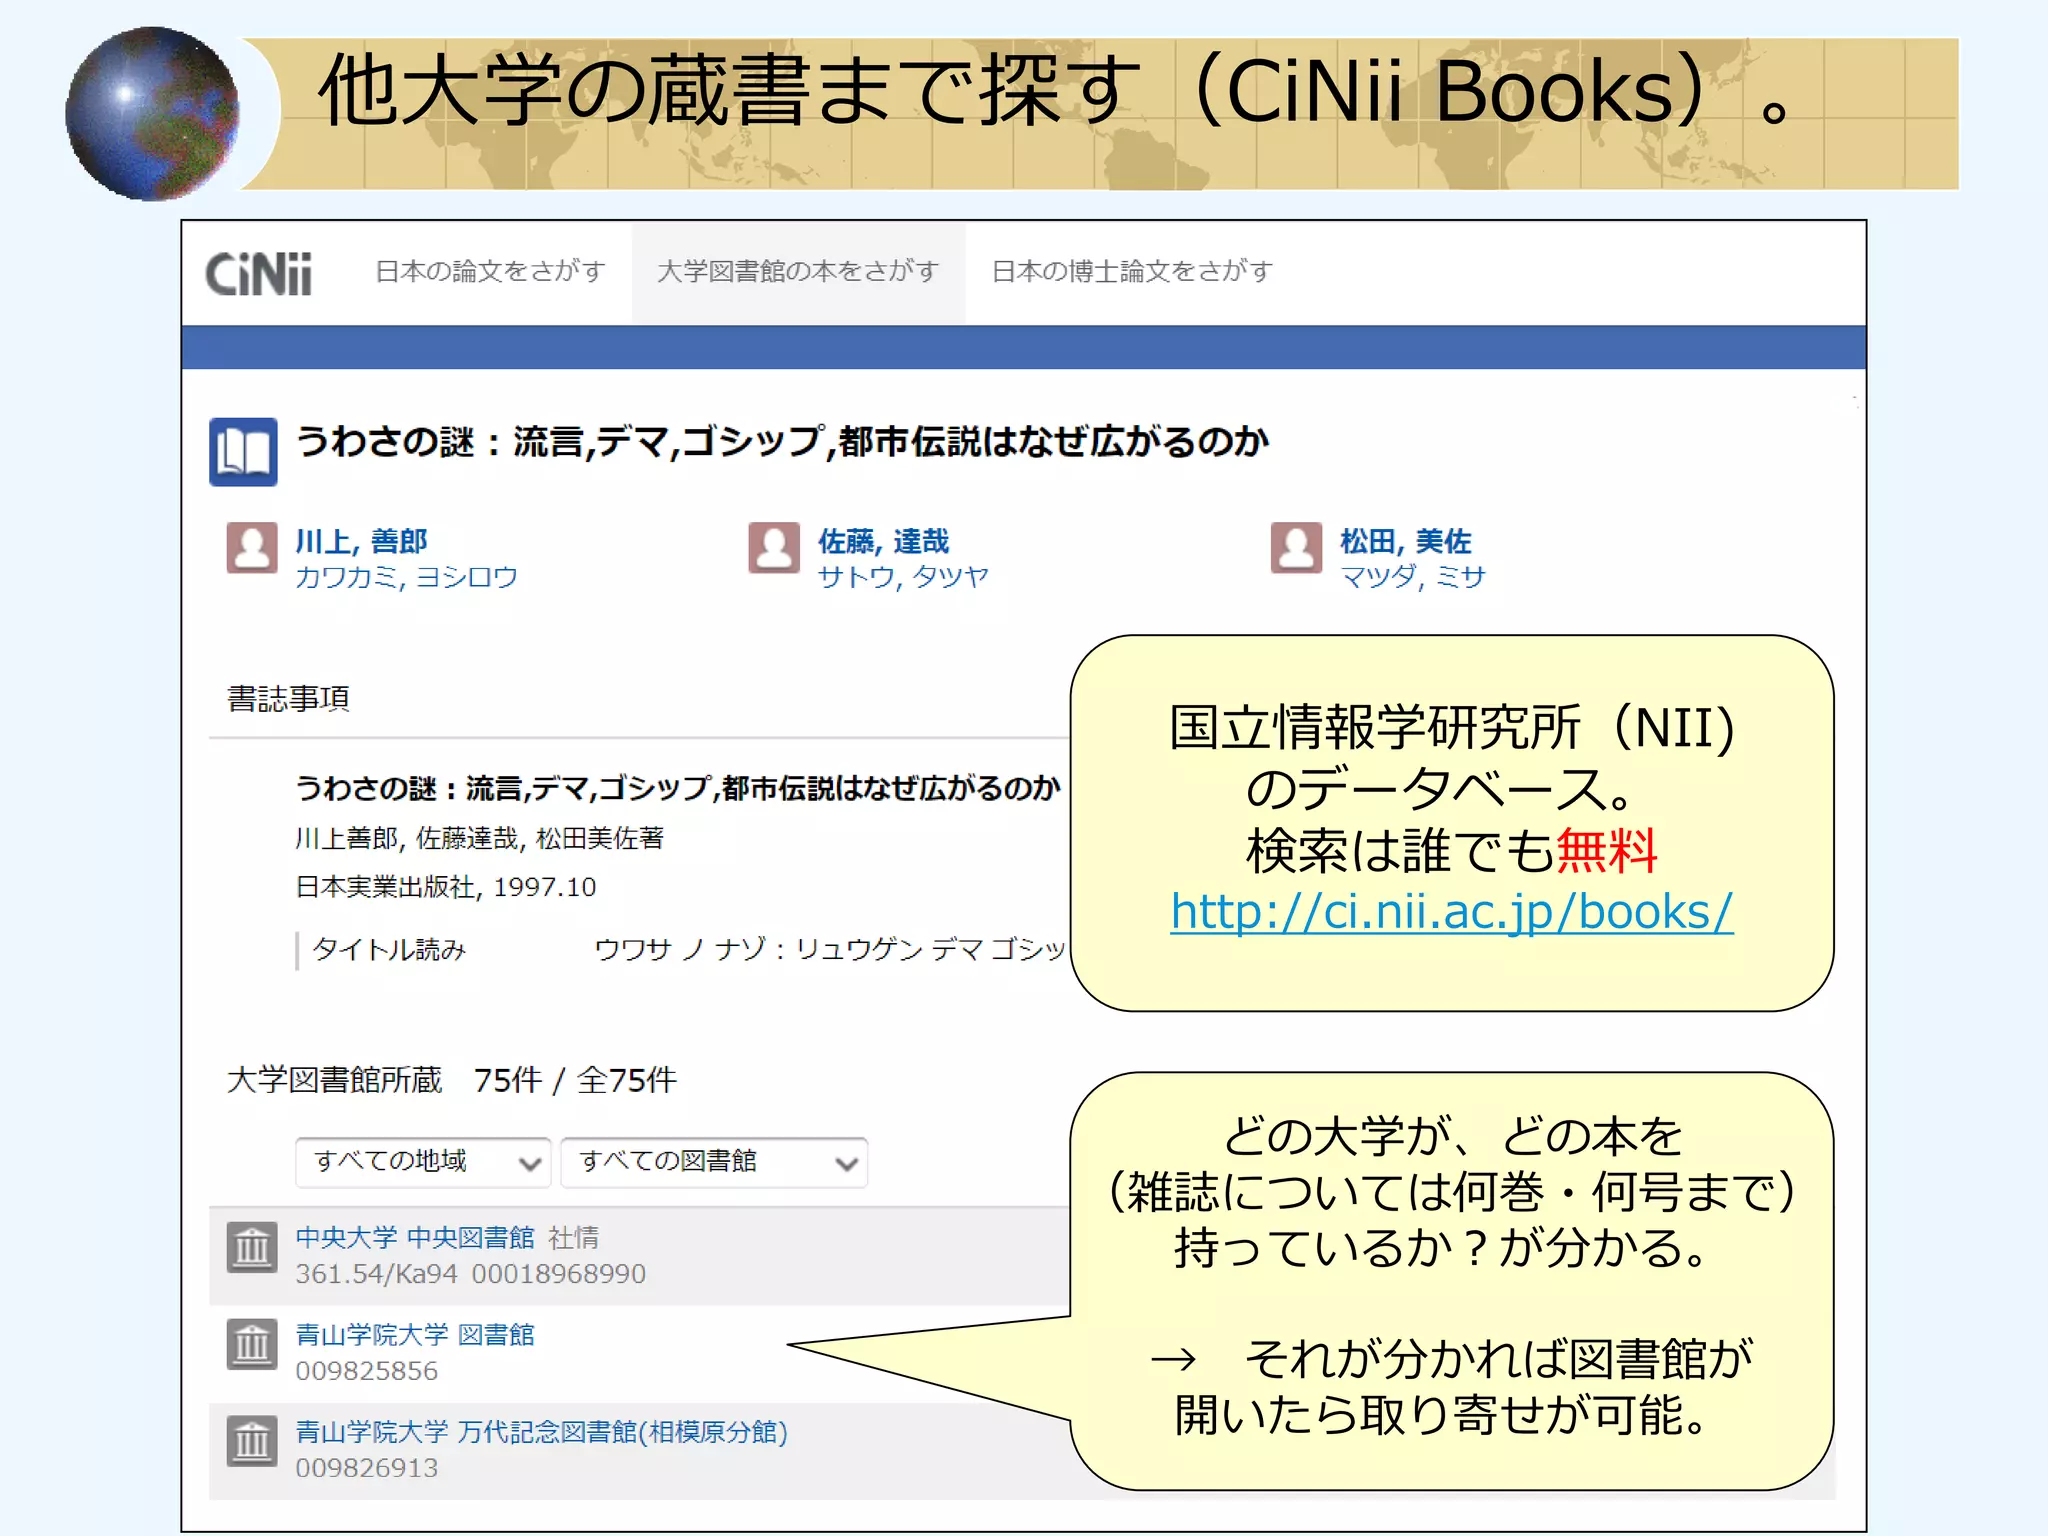Image resolution: width=2048 pixels, height=1536 pixels.
Task: Click the text 日本実業出版社, 1997.10
Action: 445,887
